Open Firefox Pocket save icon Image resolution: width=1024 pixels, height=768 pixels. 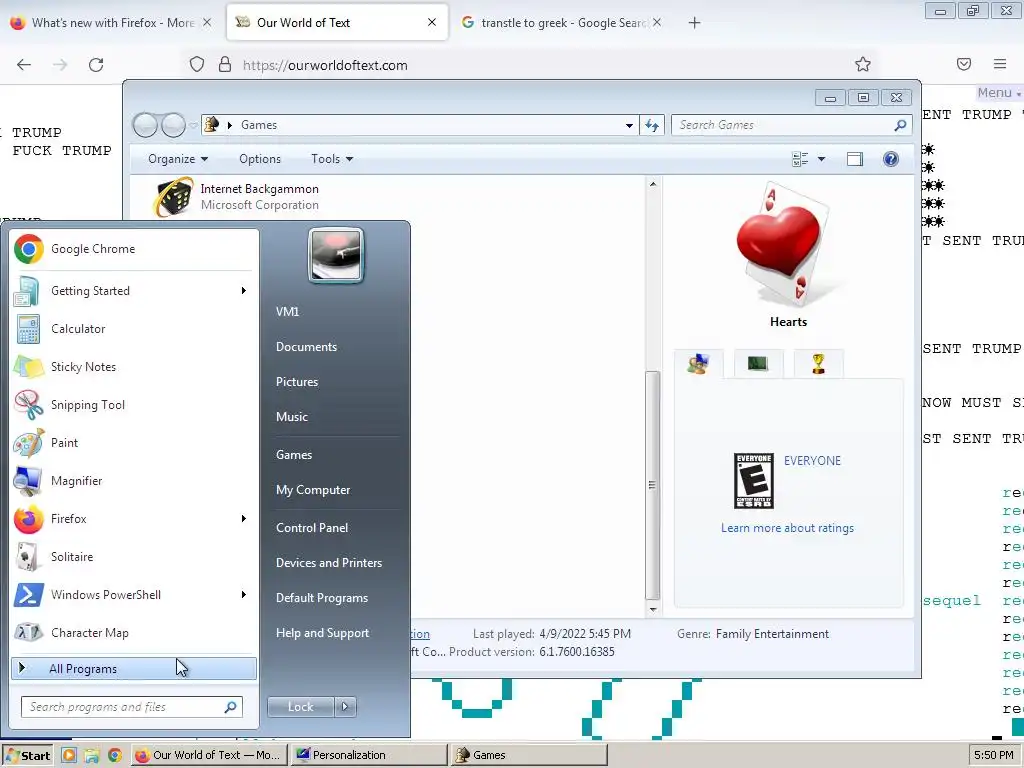click(964, 64)
